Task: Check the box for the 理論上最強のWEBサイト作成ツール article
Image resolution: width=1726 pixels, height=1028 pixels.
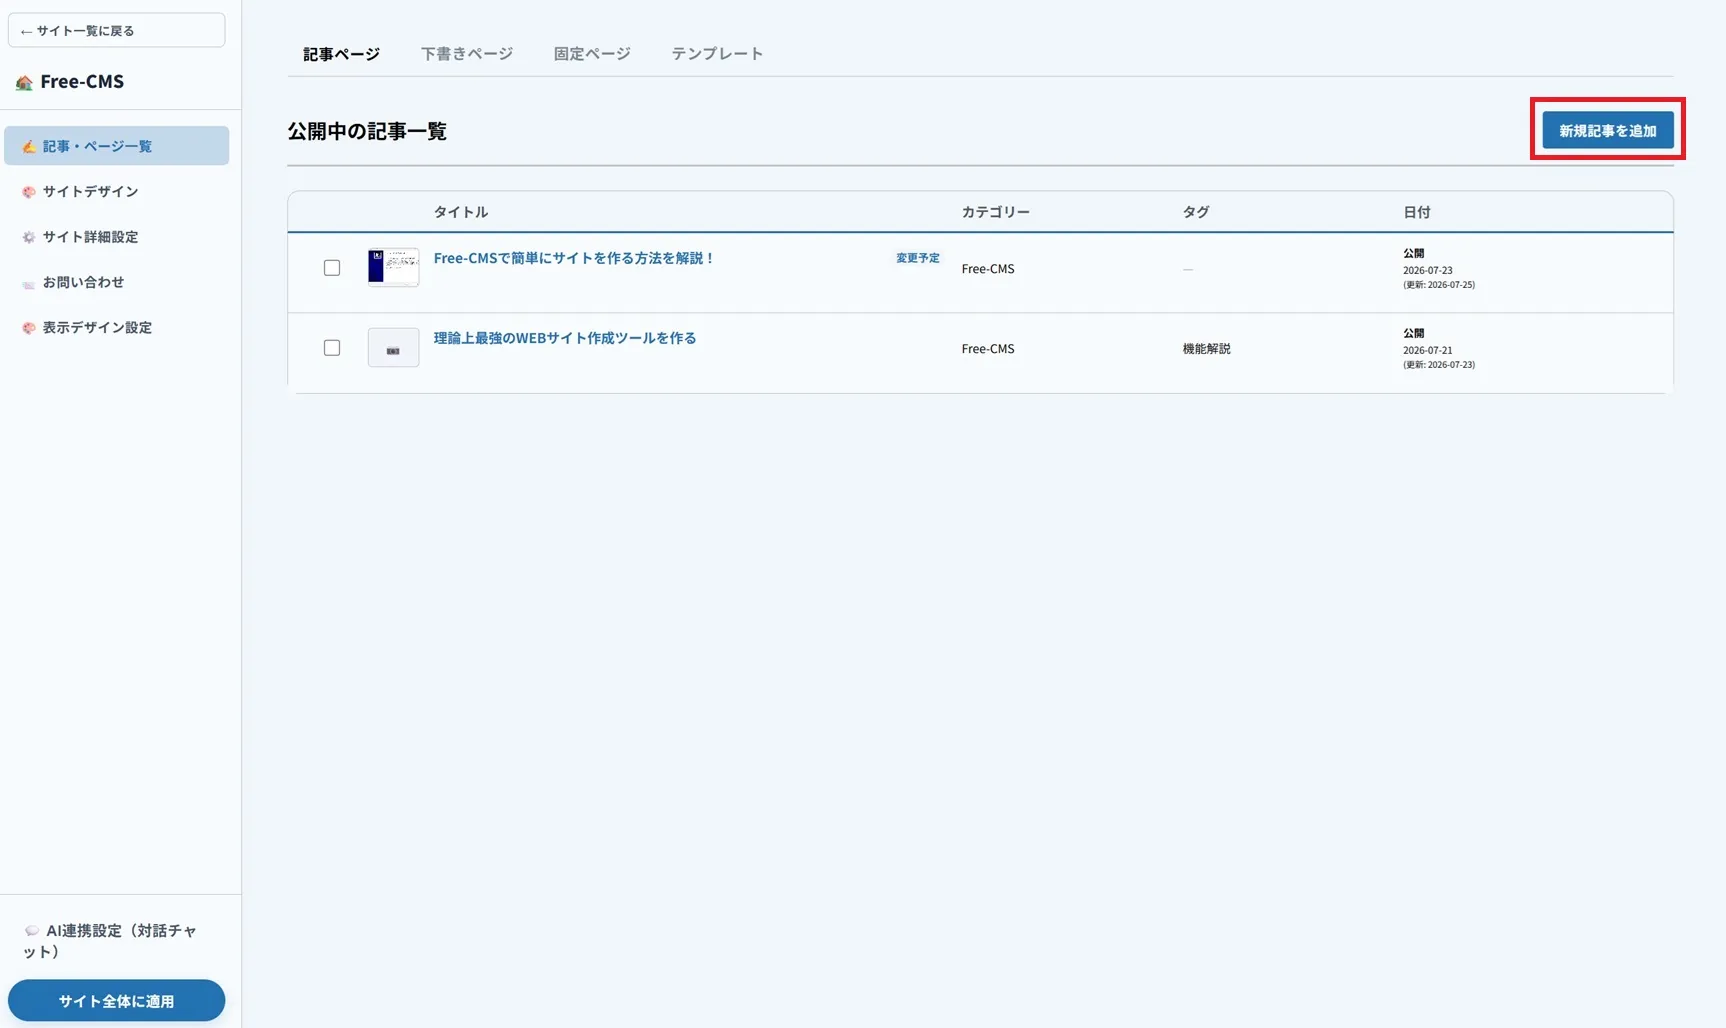Action: point(332,348)
